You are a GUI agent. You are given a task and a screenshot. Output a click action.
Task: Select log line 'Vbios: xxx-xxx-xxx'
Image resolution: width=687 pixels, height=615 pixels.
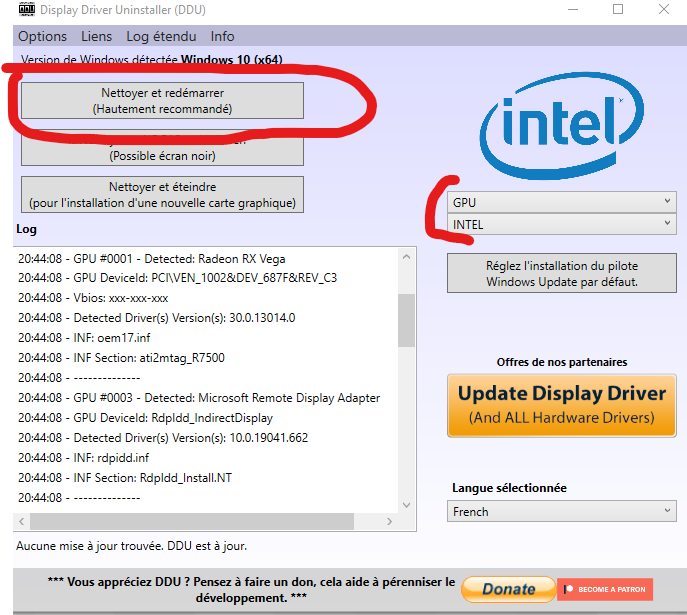[93, 298]
